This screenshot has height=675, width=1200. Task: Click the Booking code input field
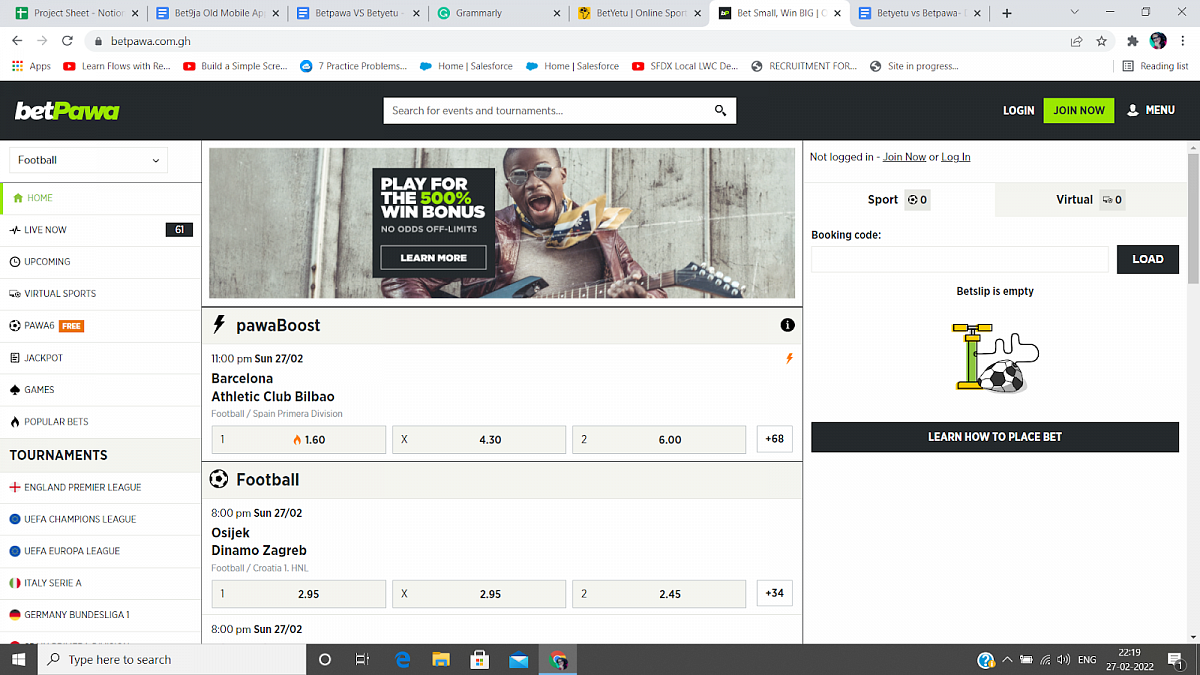click(x=959, y=259)
